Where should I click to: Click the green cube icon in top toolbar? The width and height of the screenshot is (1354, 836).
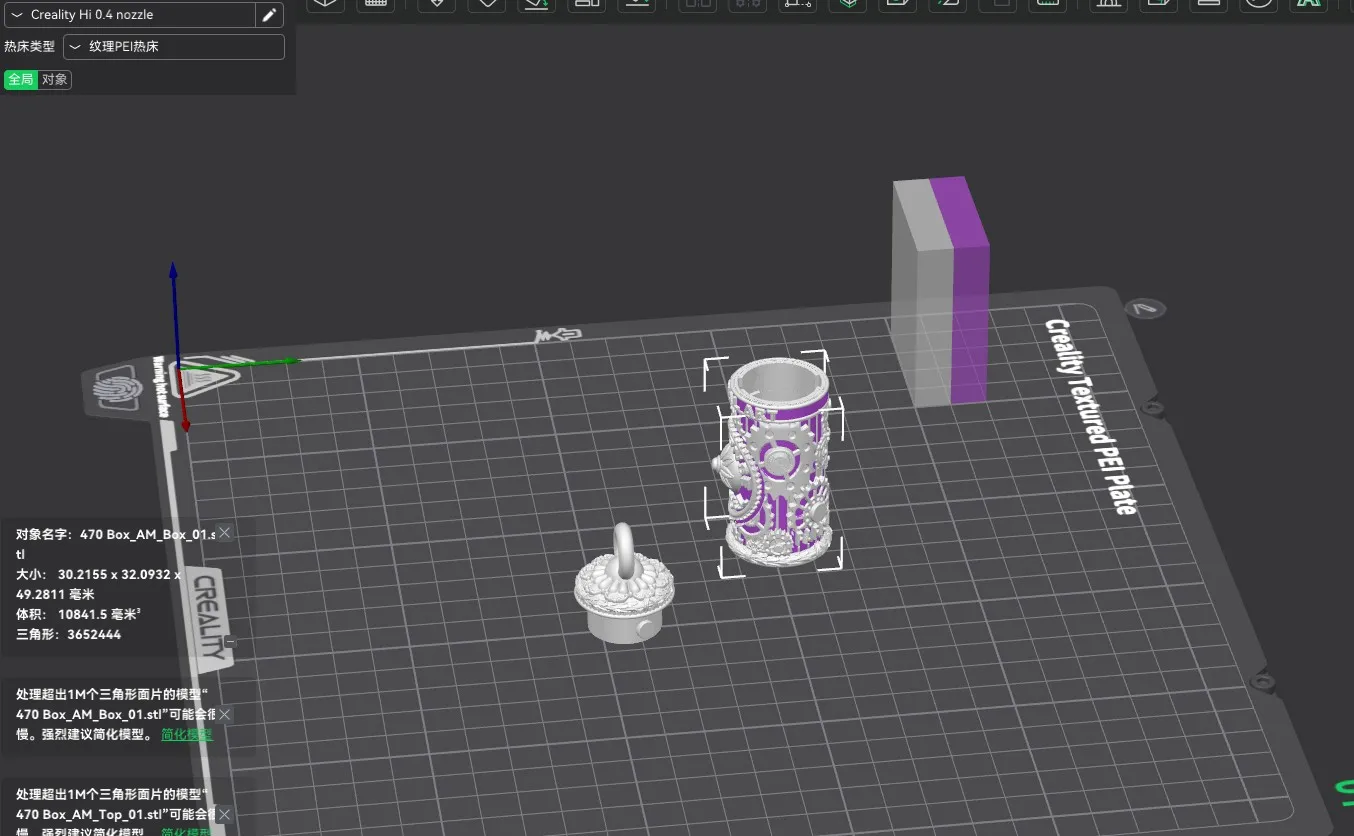[848, 4]
